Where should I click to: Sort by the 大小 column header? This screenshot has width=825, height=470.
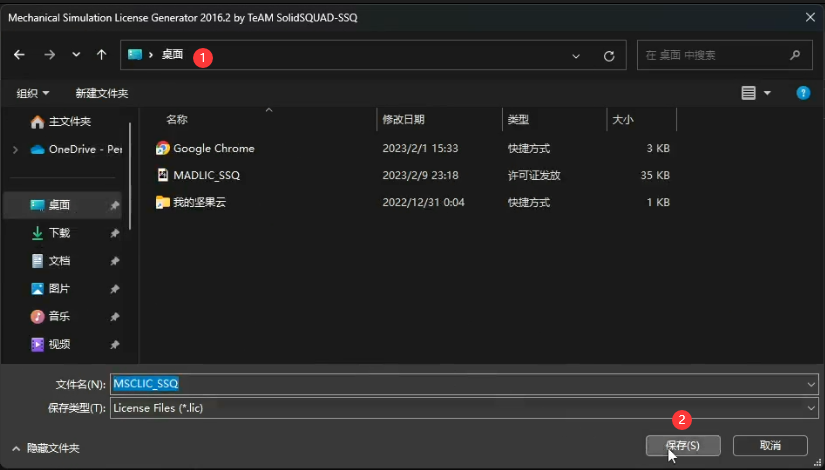(622, 119)
